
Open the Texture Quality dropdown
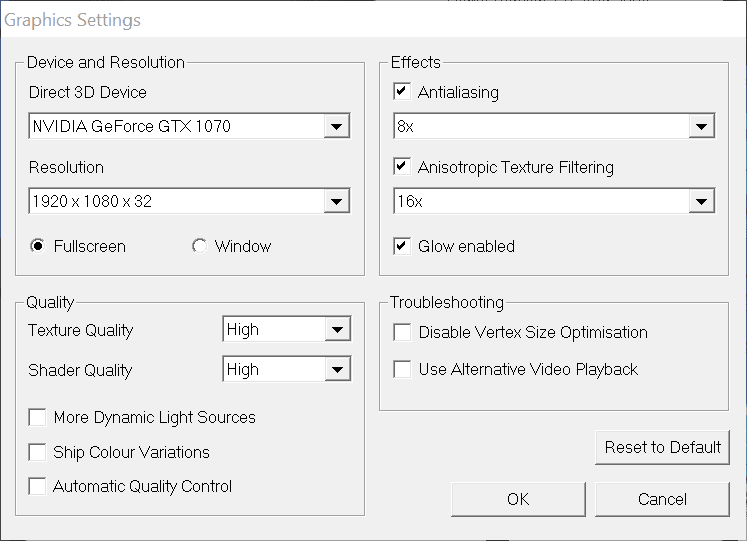click(x=338, y=329)
